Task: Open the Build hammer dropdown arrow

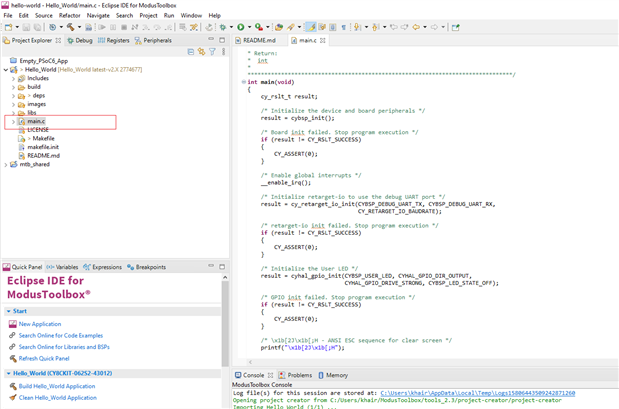Action: point(79,27)
